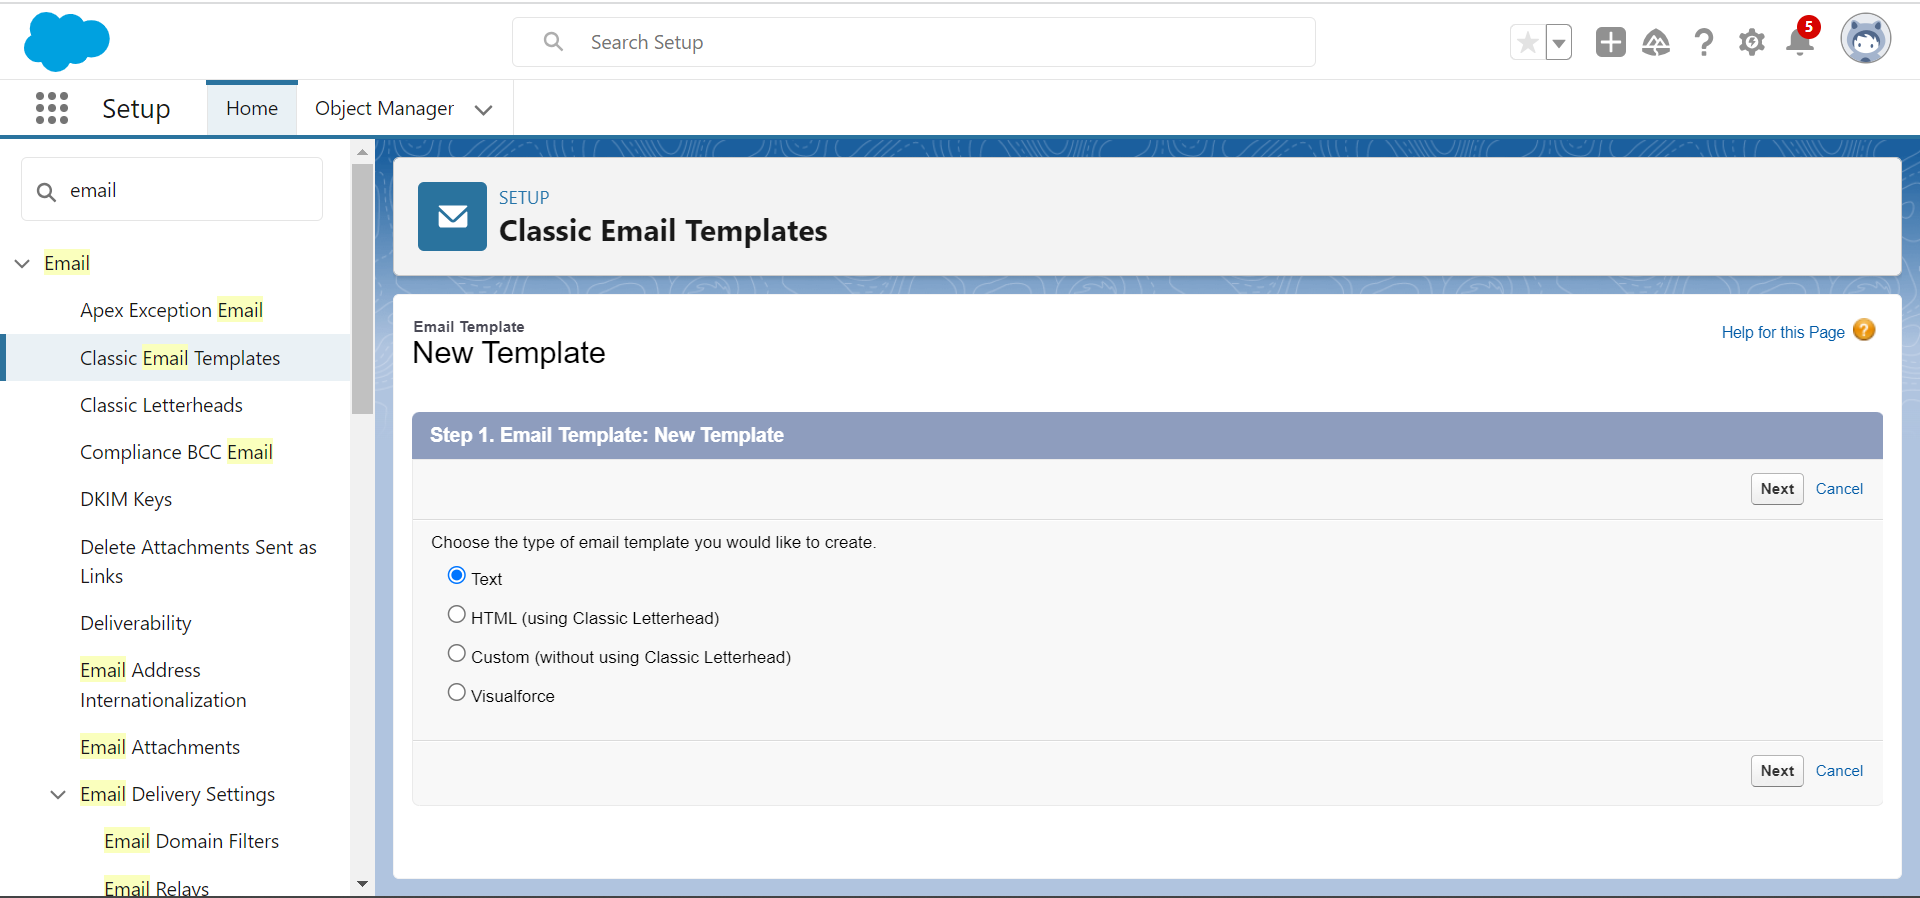Open DKIM Keys in sidebar
1920x898 pixels.
click(x=126, y=499)
